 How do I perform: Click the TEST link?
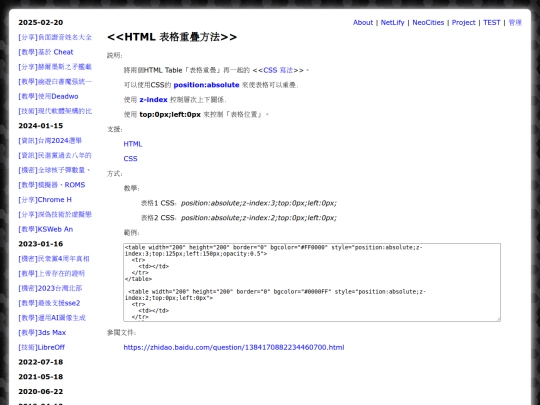(x=491, y=23)
